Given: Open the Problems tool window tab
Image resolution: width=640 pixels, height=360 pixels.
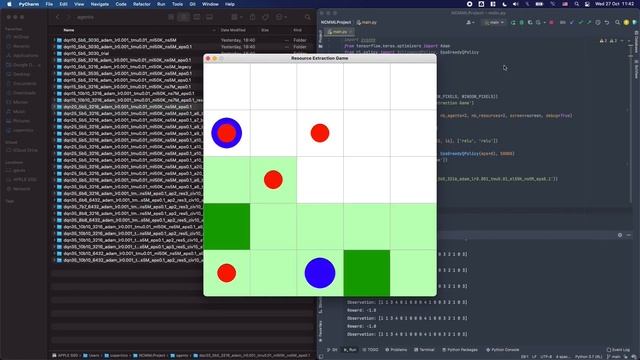Looking at the screenshot, I should (396, 350).
